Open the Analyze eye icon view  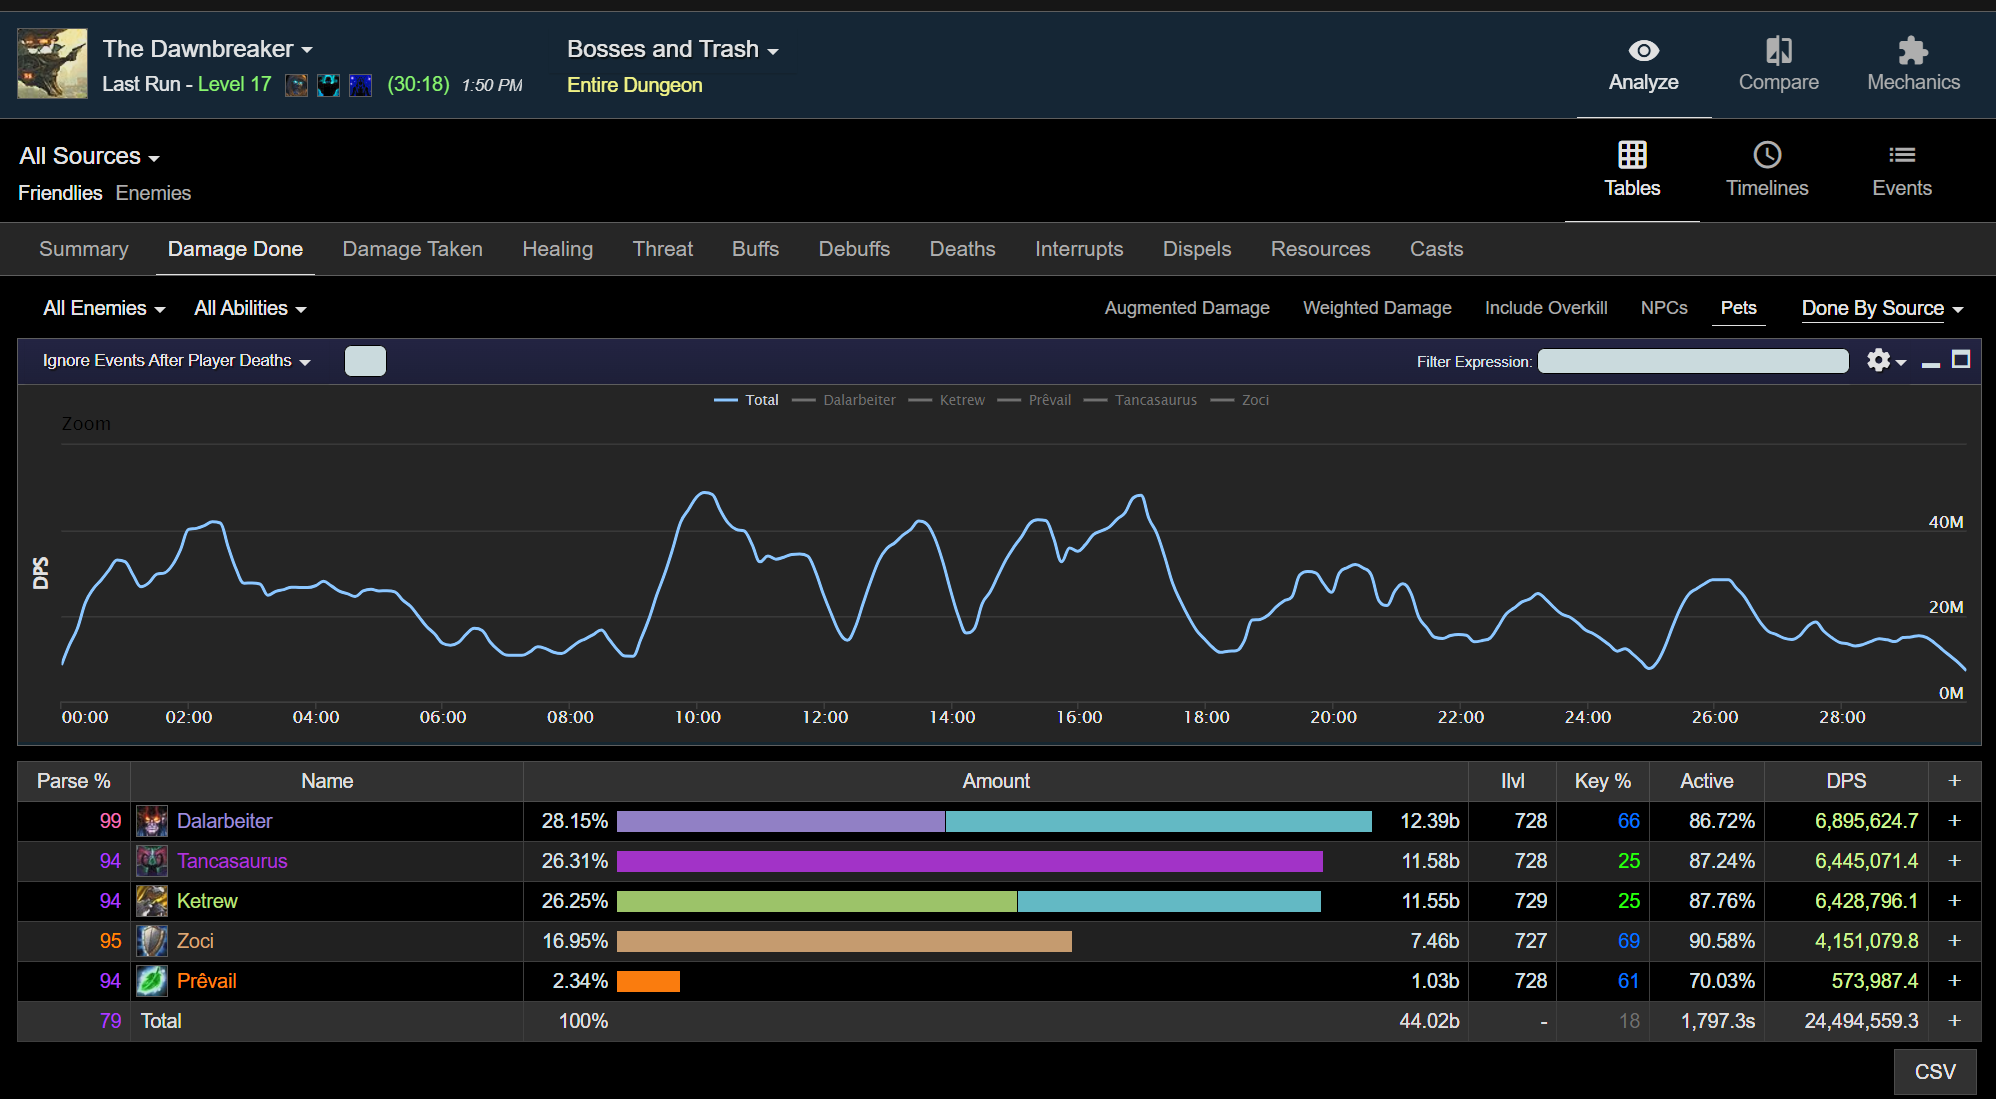1643,51
